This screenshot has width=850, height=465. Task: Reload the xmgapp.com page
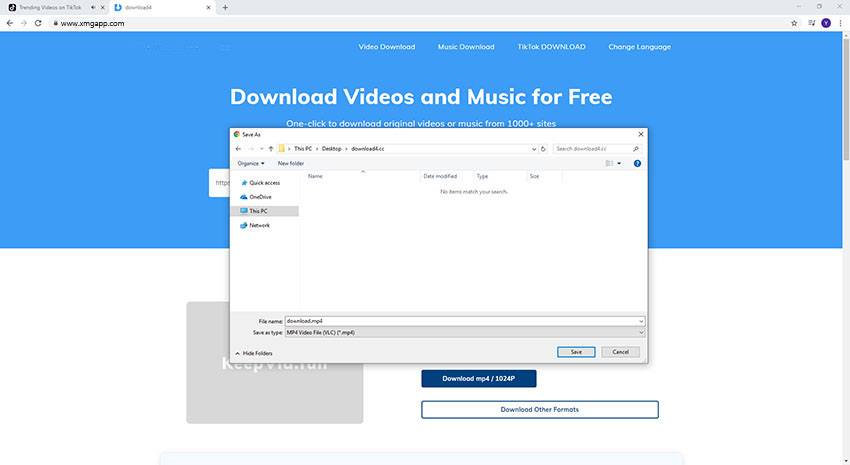(38, 23)
